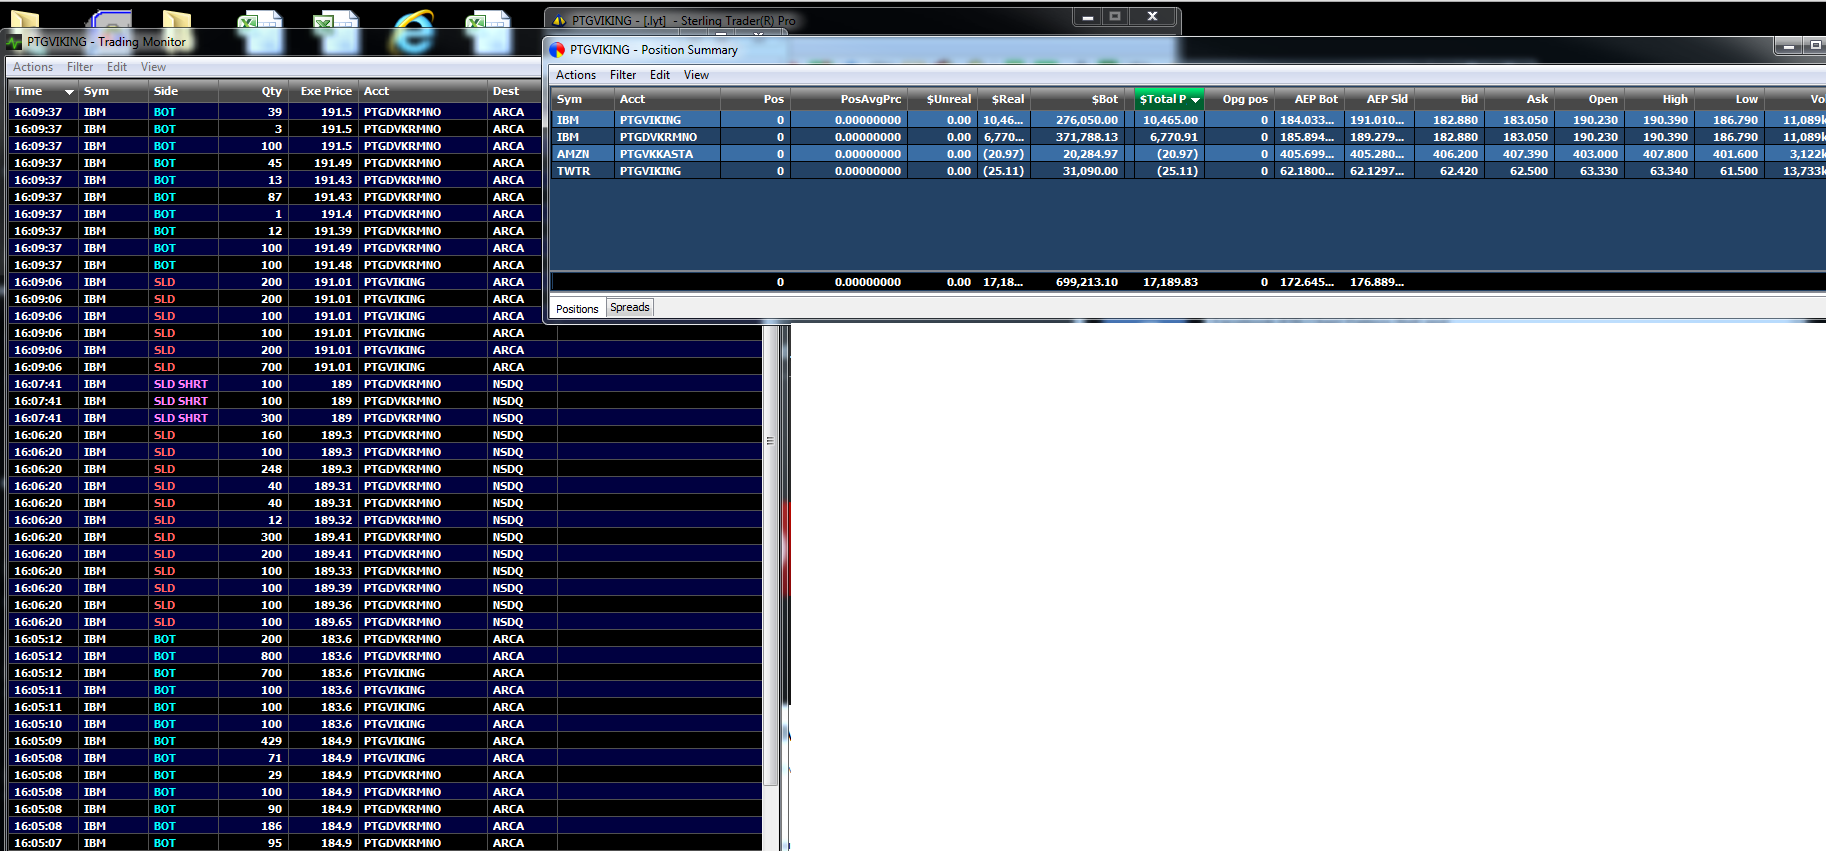Open Edit menu in Trading Monitor
Viewport: 1826px width, 851px height.
[117, 67]
